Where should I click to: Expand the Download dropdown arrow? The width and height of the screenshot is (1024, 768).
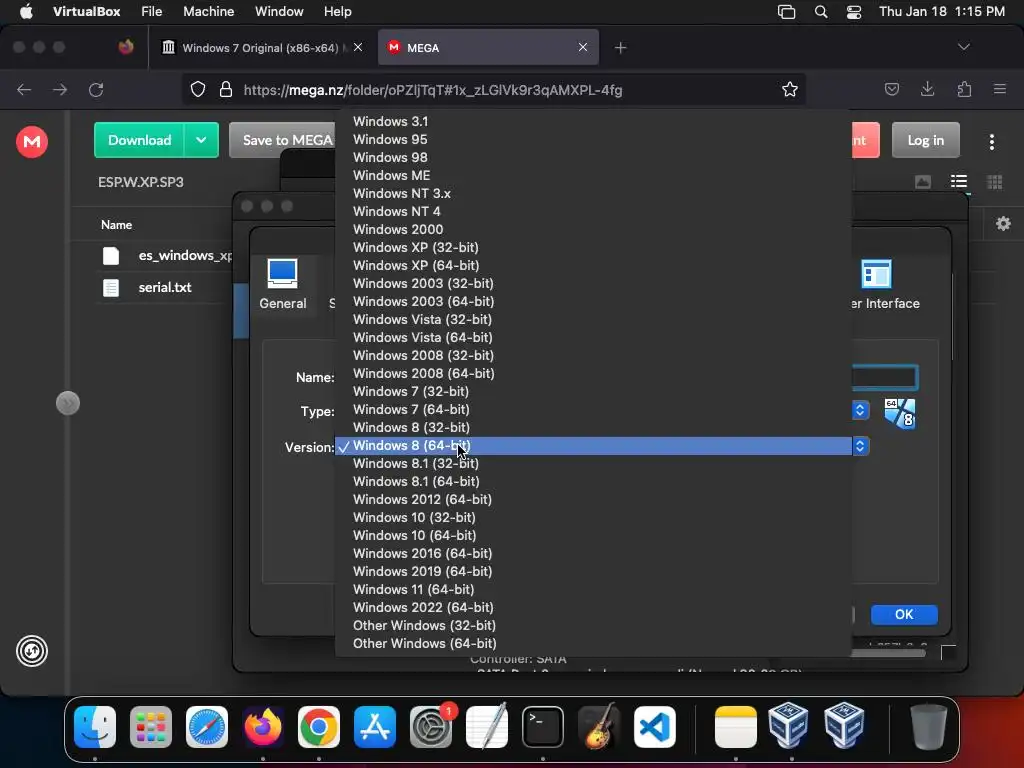(201, 140)
